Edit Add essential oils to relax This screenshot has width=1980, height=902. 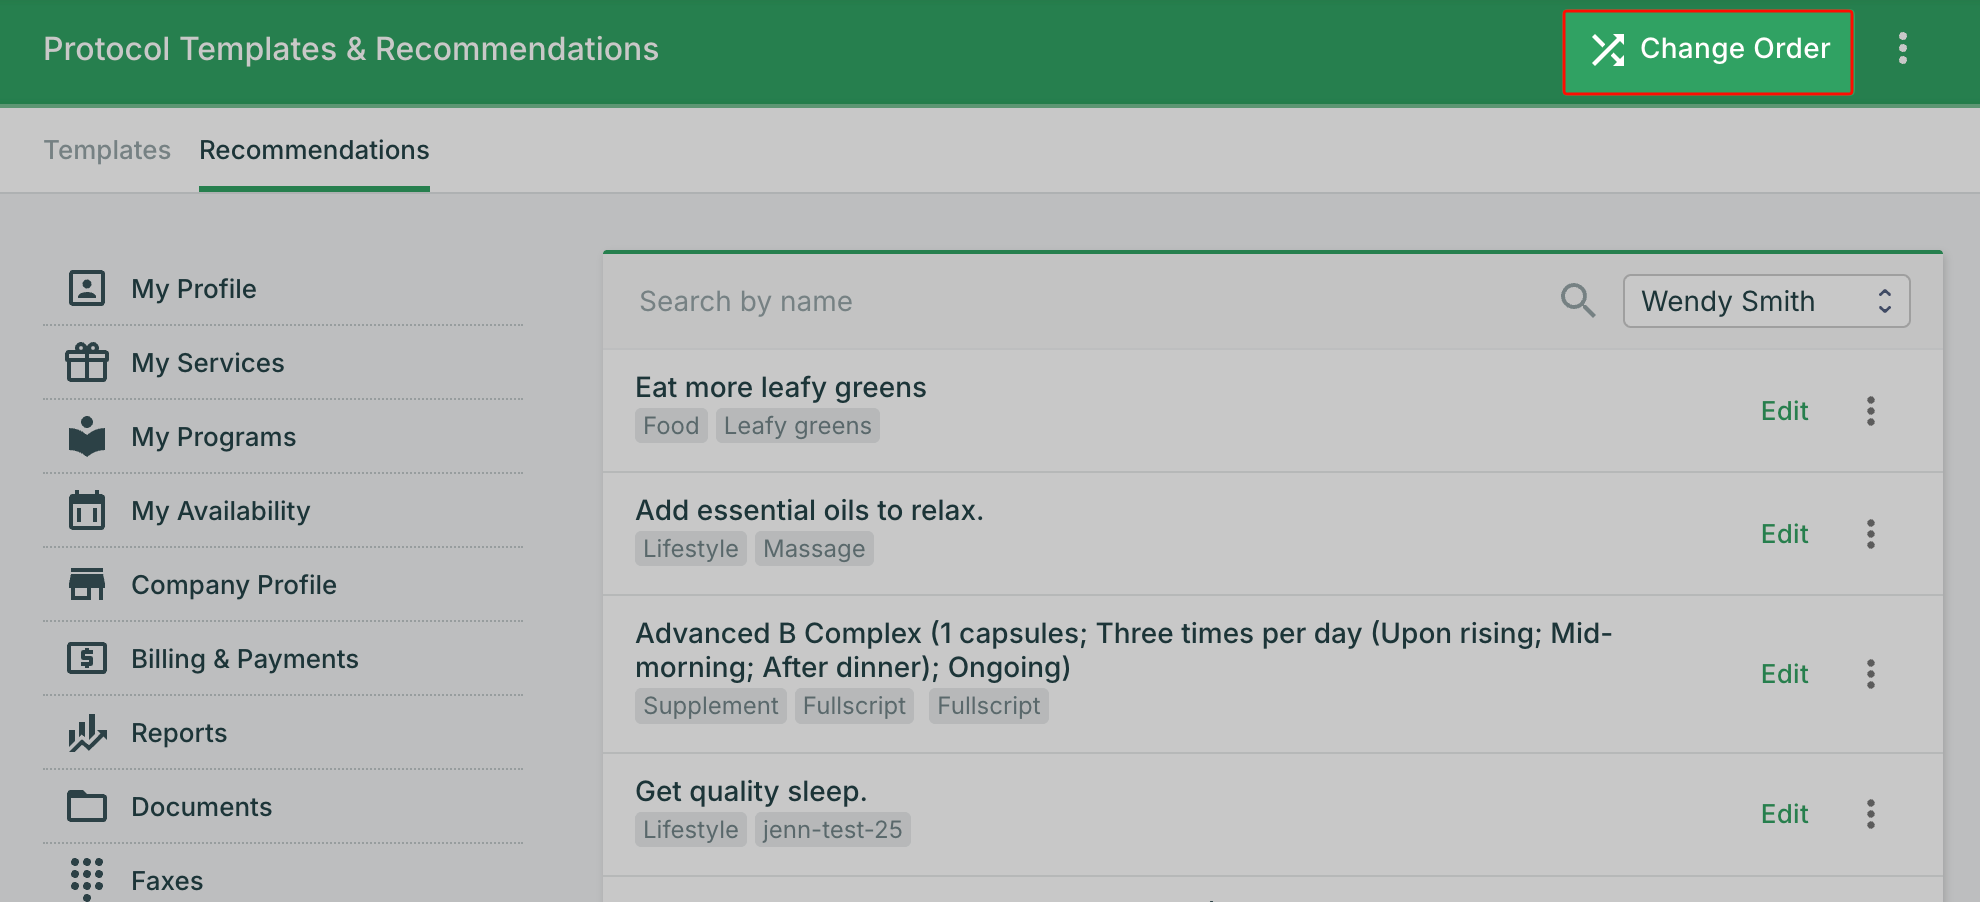(1784, 534)
